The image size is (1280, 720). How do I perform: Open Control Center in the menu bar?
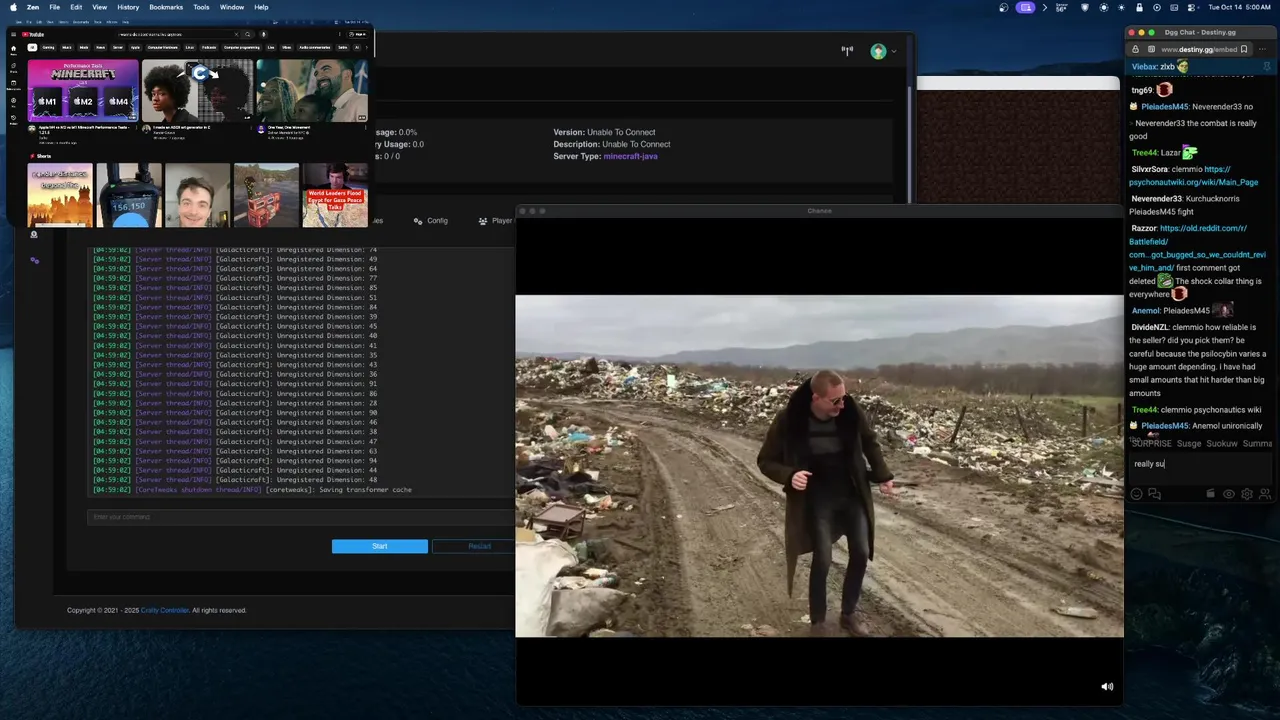(x=1191, y=7)
